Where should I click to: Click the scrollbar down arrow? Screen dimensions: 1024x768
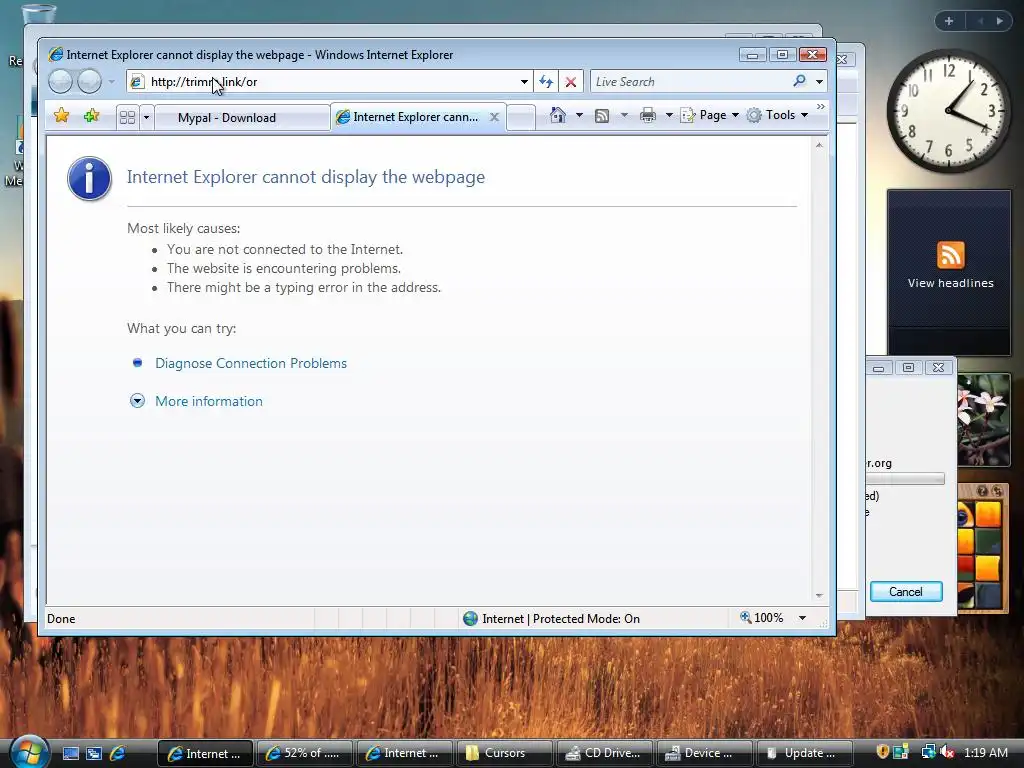[819, 595]
